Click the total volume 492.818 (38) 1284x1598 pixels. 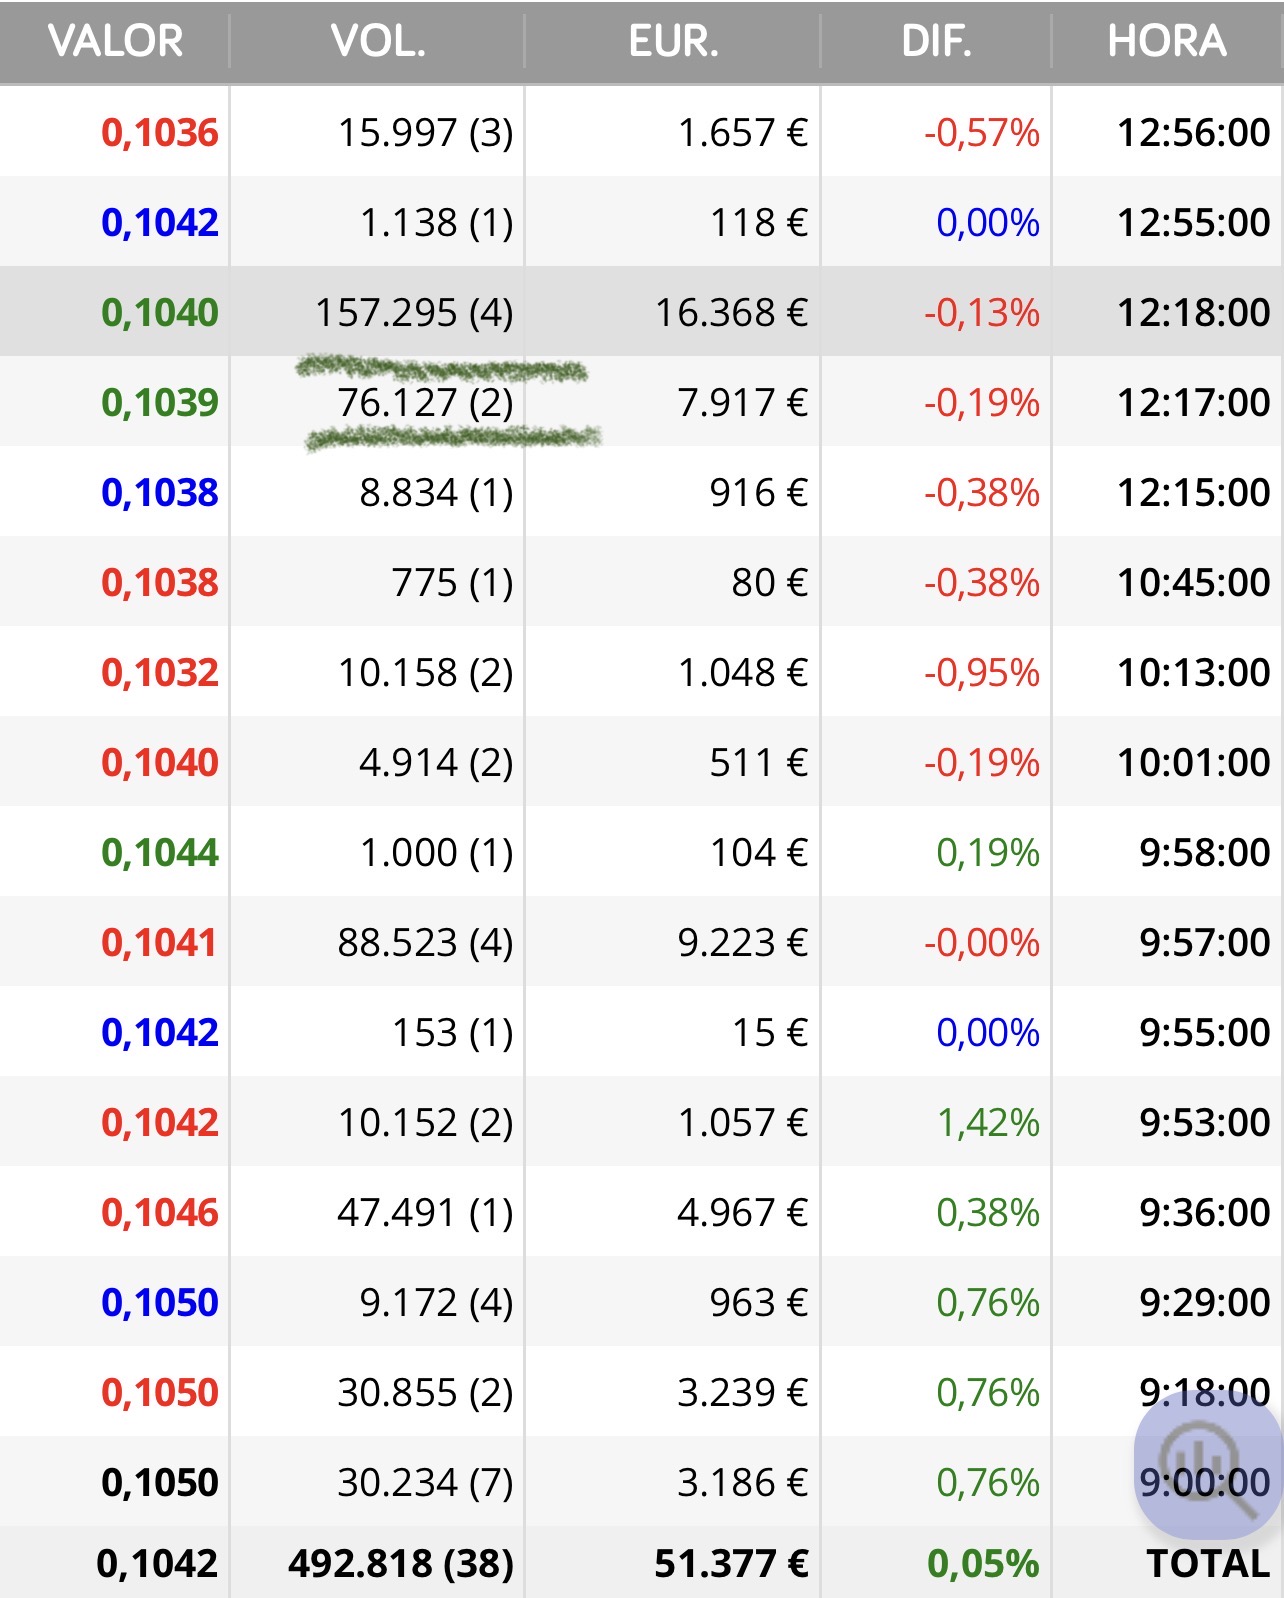[x=401, y=1563]
